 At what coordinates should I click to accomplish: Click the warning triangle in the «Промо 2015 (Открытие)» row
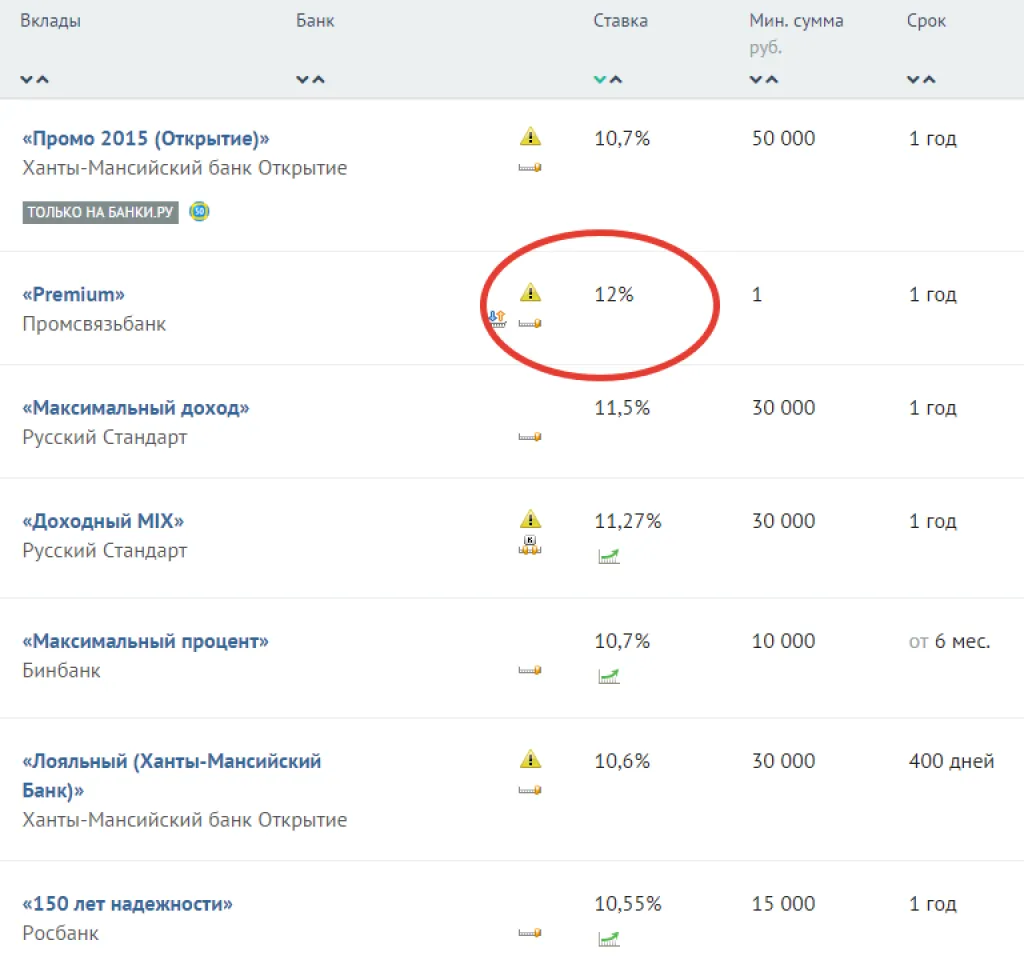(x=530, y=136)
